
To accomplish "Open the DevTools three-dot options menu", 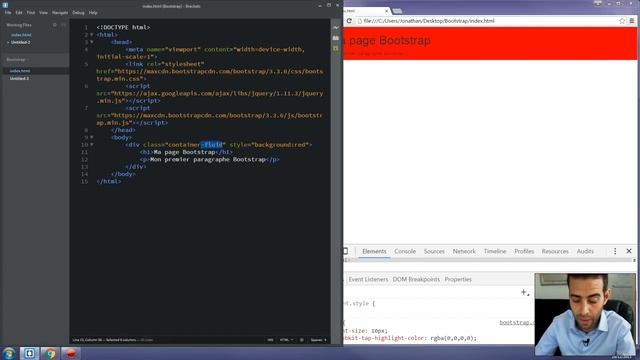I will (615, 251).
